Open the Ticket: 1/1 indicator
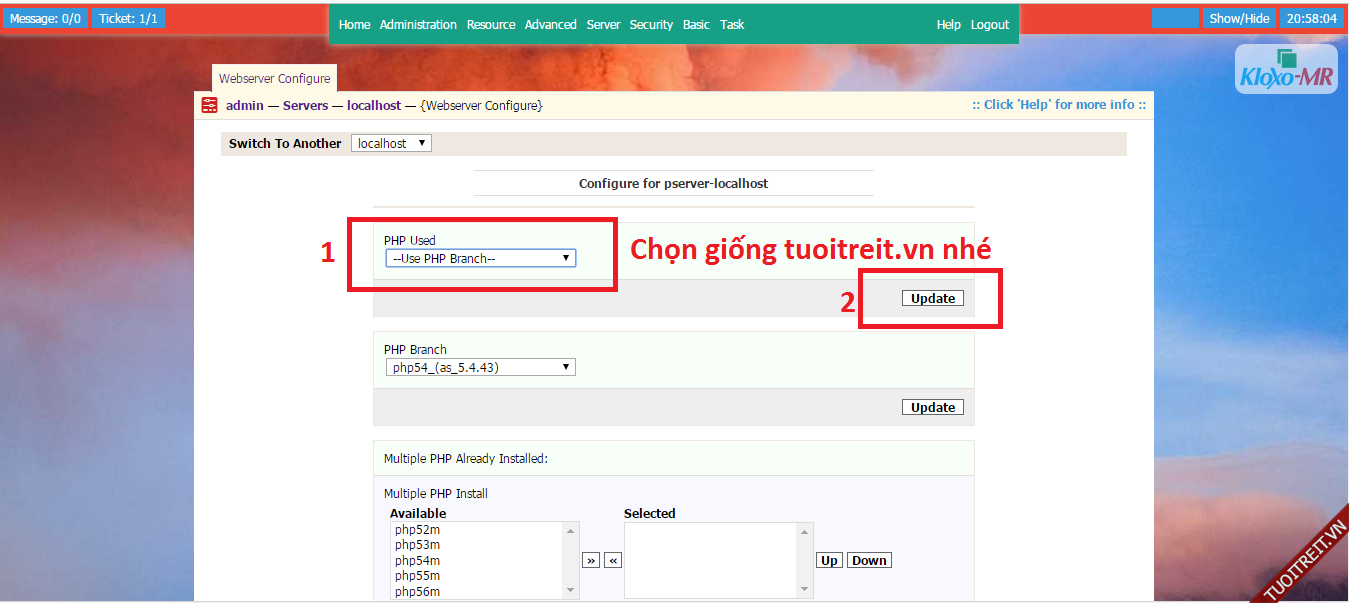This screenshot has height=603, width=1349. pos(128,18)
